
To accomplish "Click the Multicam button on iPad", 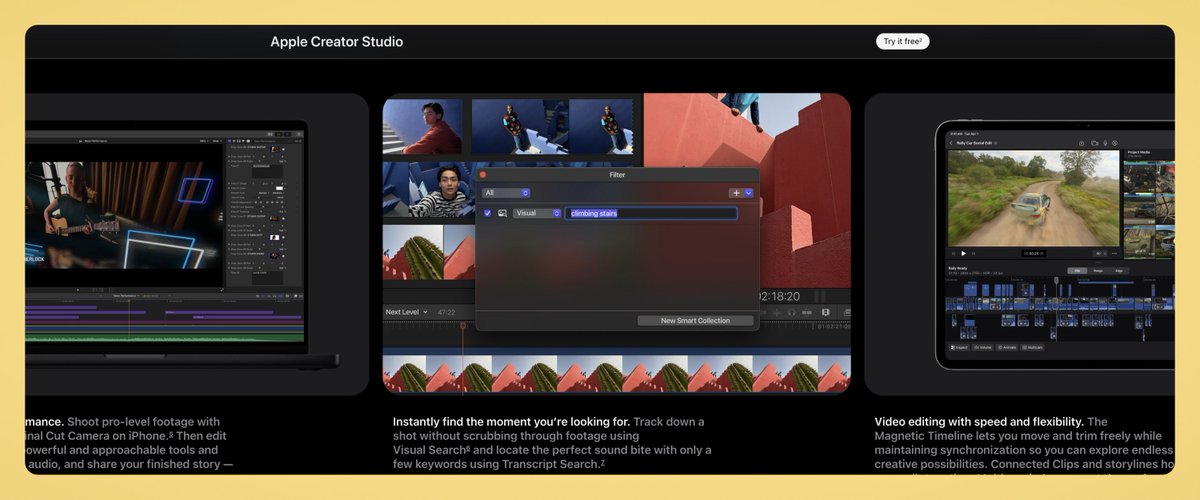I will pyautogui.click(x=1032, y=347).
